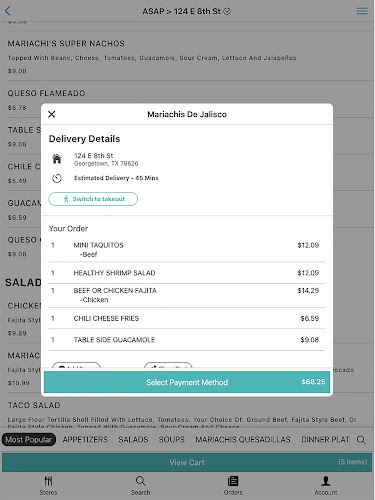Image resolution: width=375 pixels, height=500 pixels.
Task: Click Select Payment Method button
Action: [187, 382]
